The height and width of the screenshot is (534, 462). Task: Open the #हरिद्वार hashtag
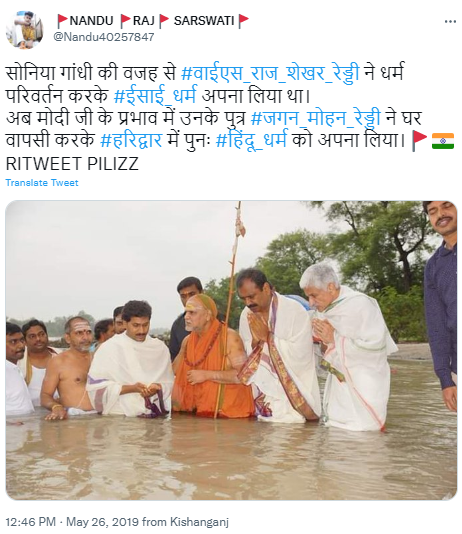click(x=131, y=140)
